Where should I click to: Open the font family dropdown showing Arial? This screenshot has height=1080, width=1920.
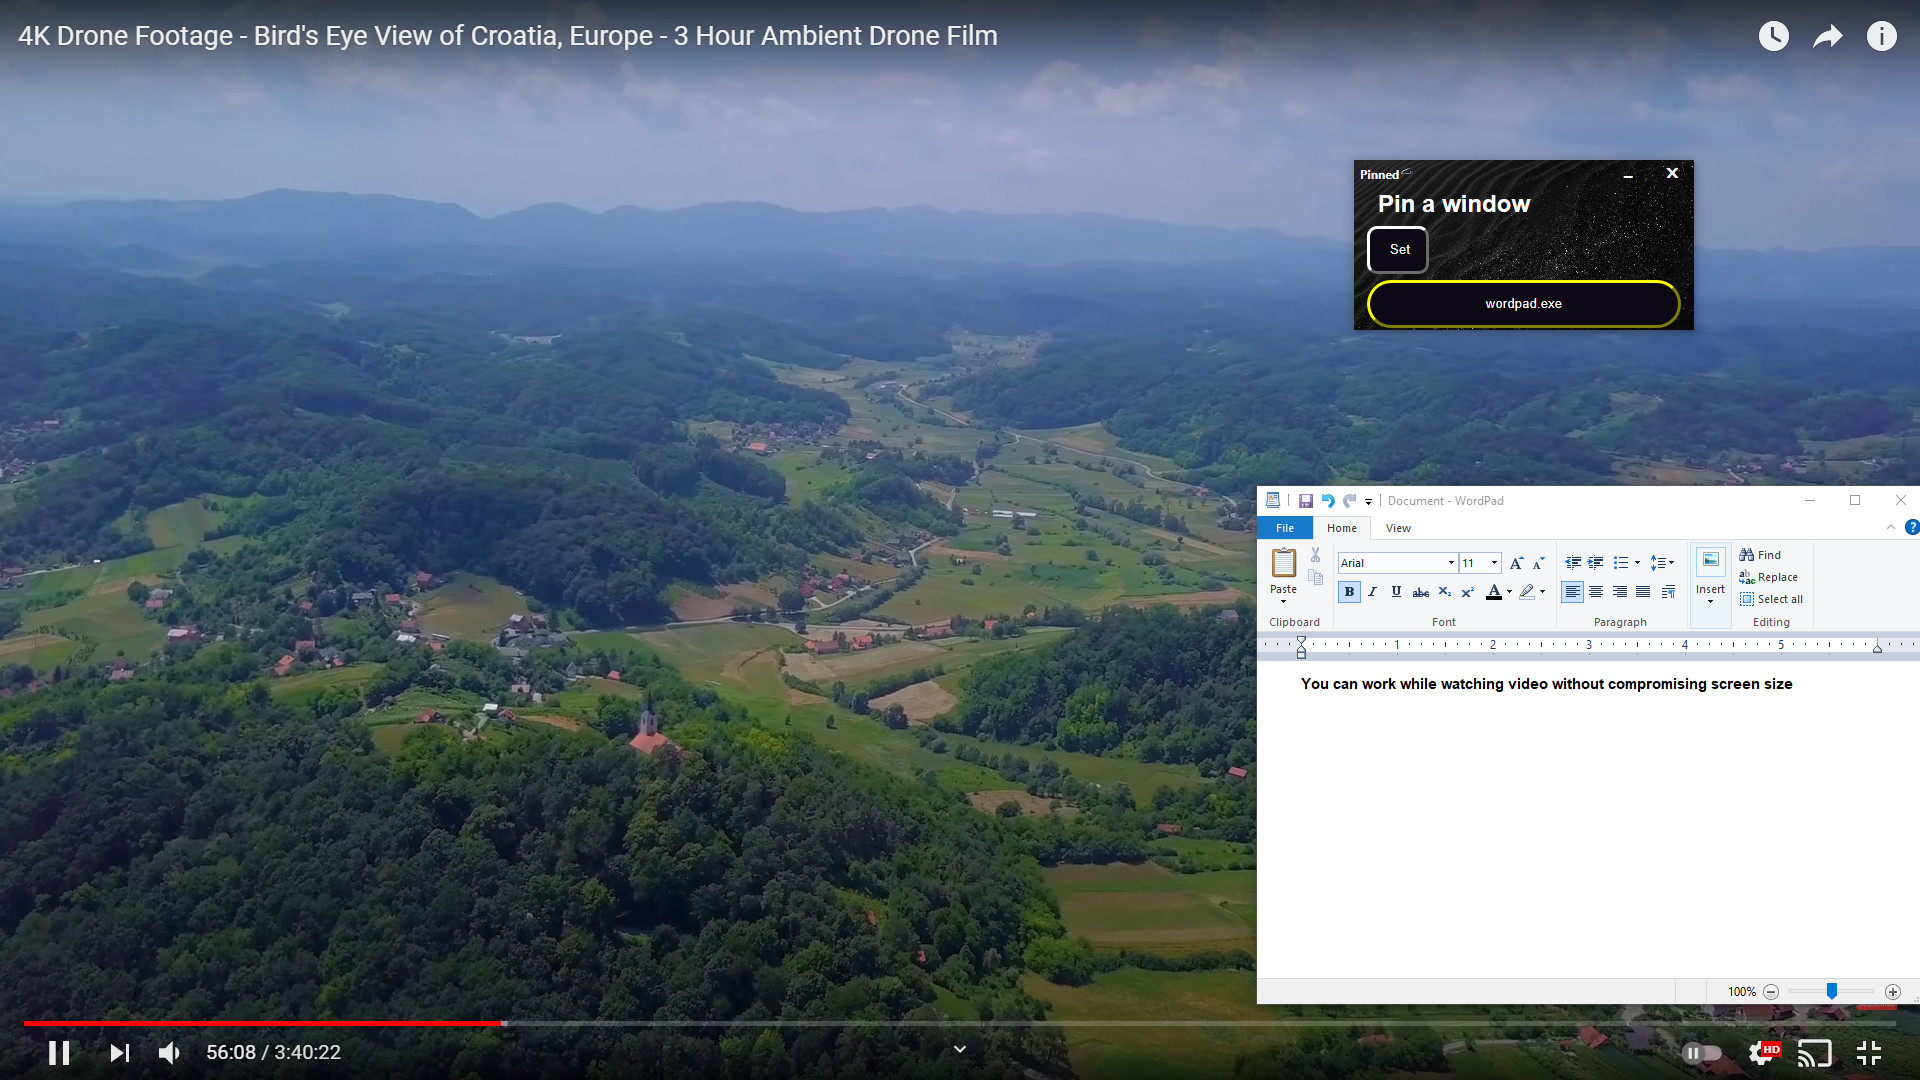pos(1450,562)
